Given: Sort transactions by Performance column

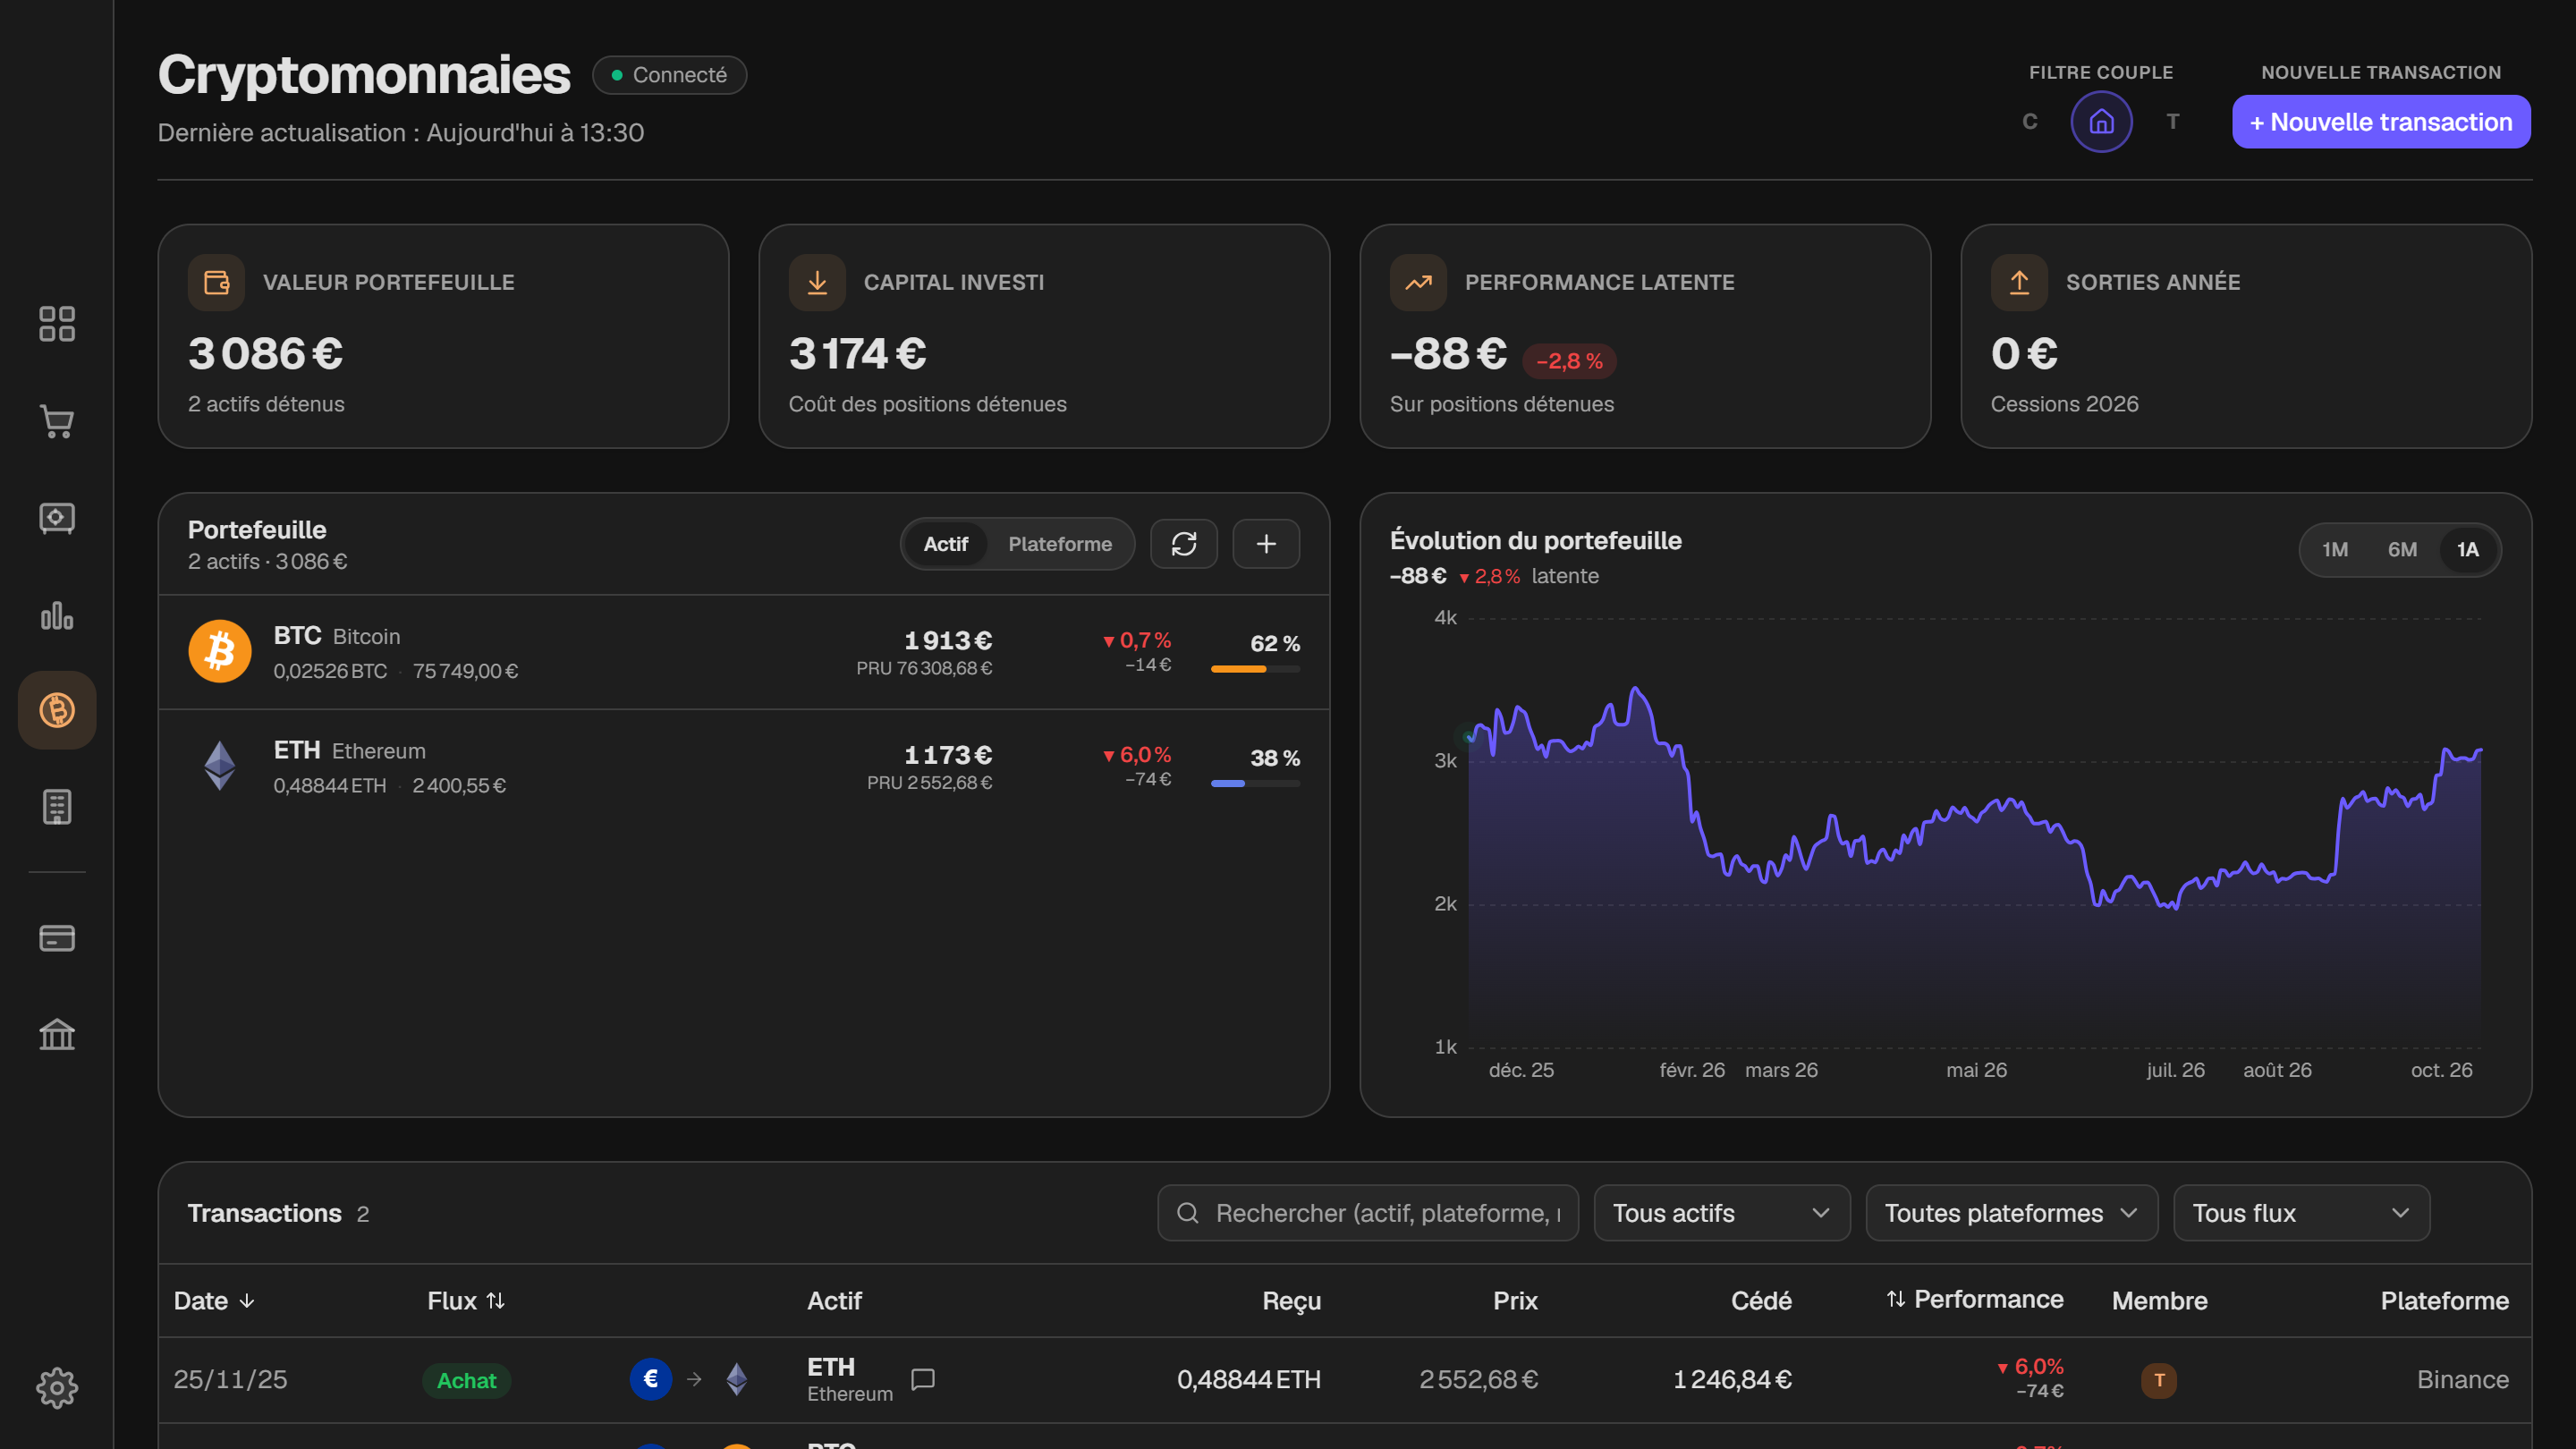Looking at the screenshot, I should (1975, 1299).
